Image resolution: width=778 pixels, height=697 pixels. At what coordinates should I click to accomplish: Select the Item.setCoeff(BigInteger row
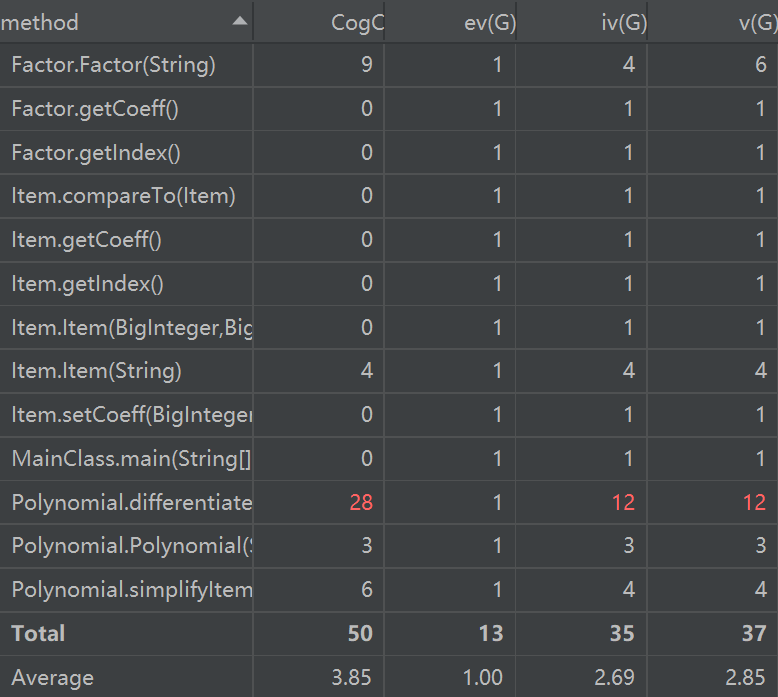389,415
